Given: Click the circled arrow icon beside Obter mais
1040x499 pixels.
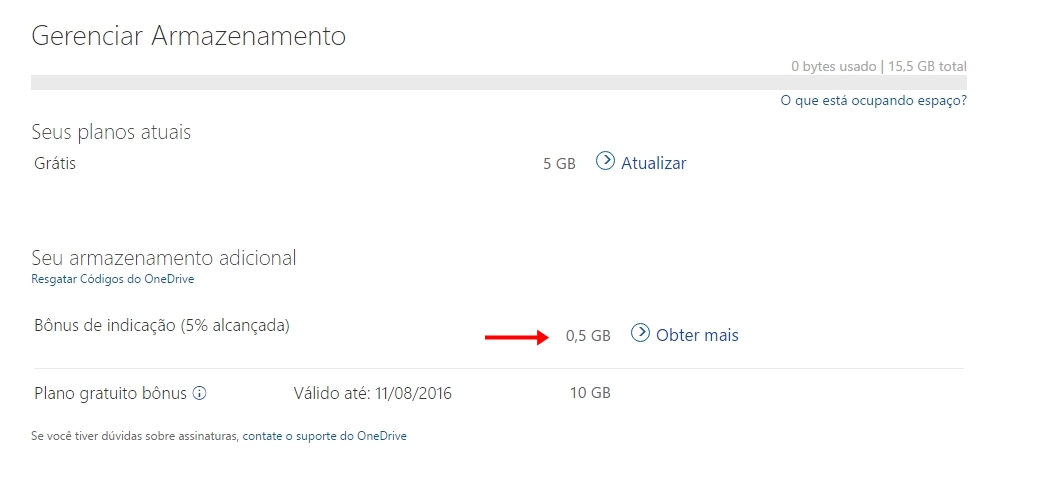Looking at the screenshot, I should click(640, 332).
